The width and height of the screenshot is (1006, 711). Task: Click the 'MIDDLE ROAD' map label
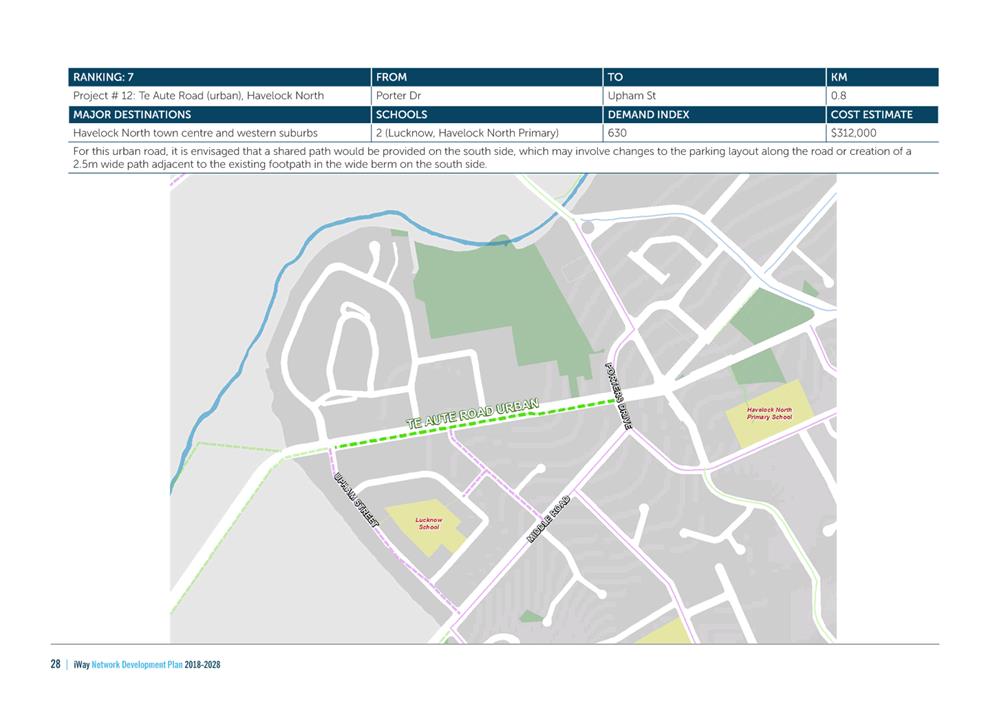coord(549,519)
